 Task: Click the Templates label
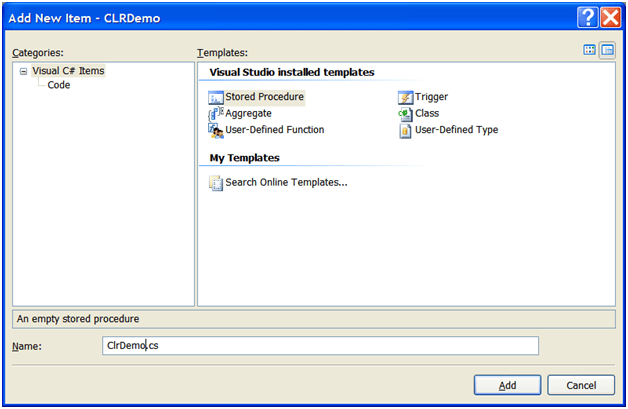[x=222, y=52]
